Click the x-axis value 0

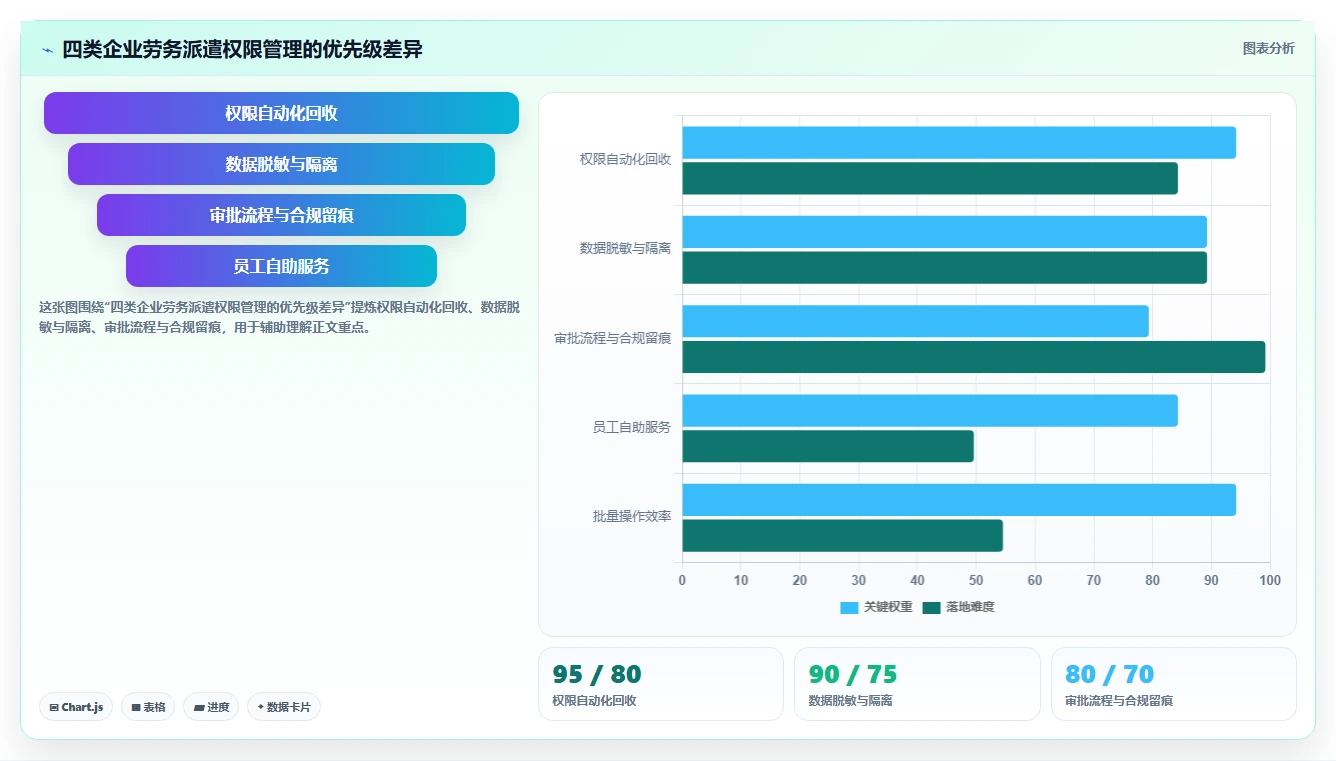tap(683, 580)
